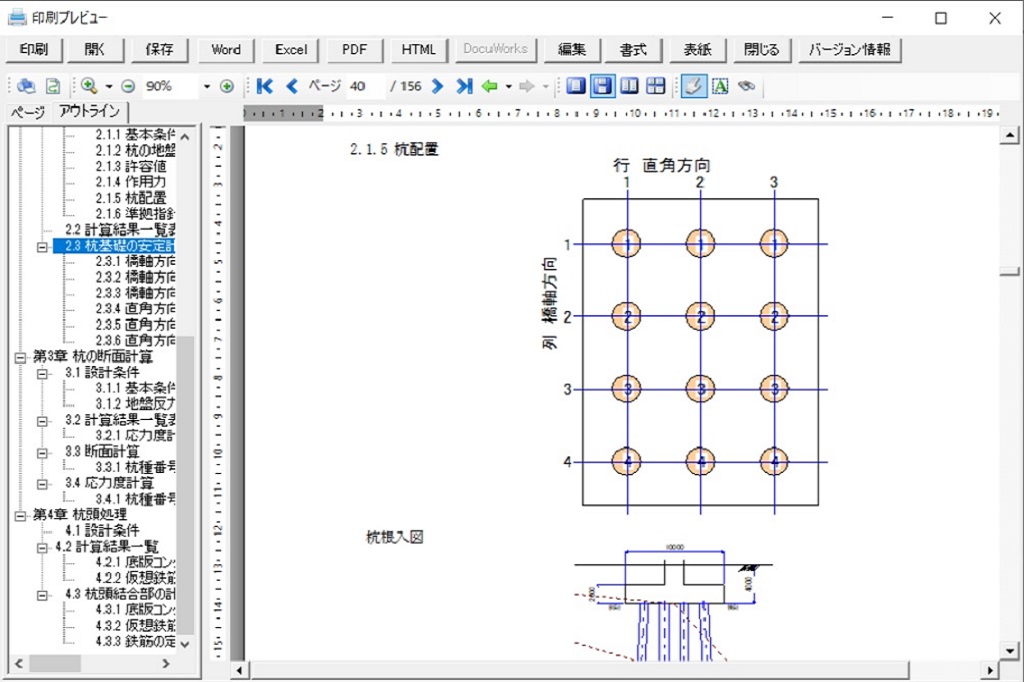
Task: Select the magnifier zoom tool
Action: tap(89, 86)
